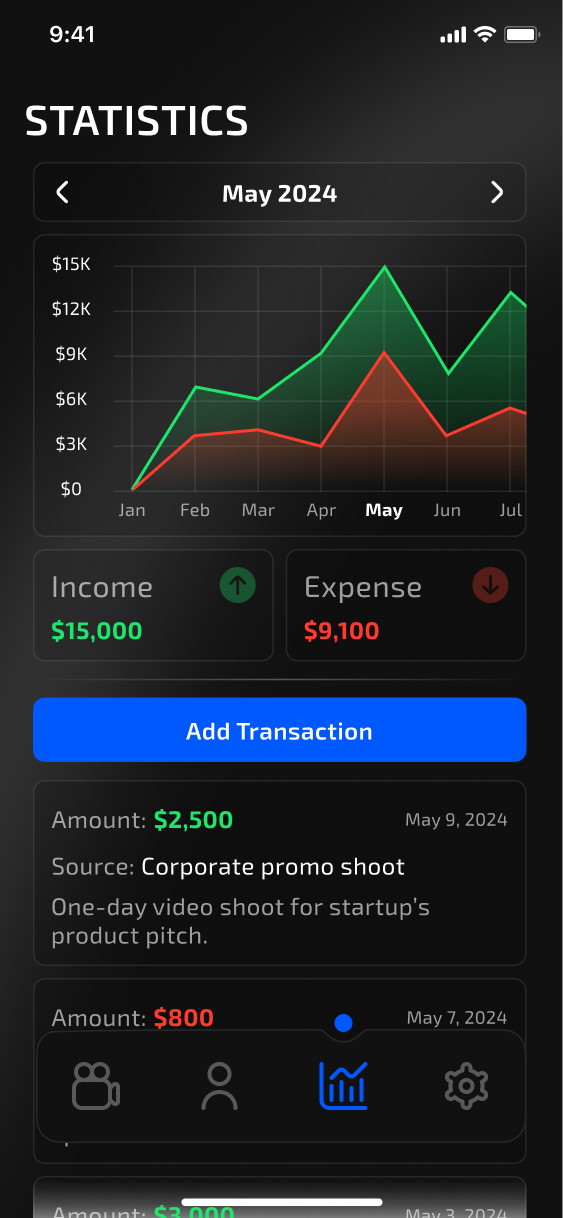Open the Corporate promo shoot transaction
The height and width of the screenshot is (1218, 563).
(x=280, y=873)
